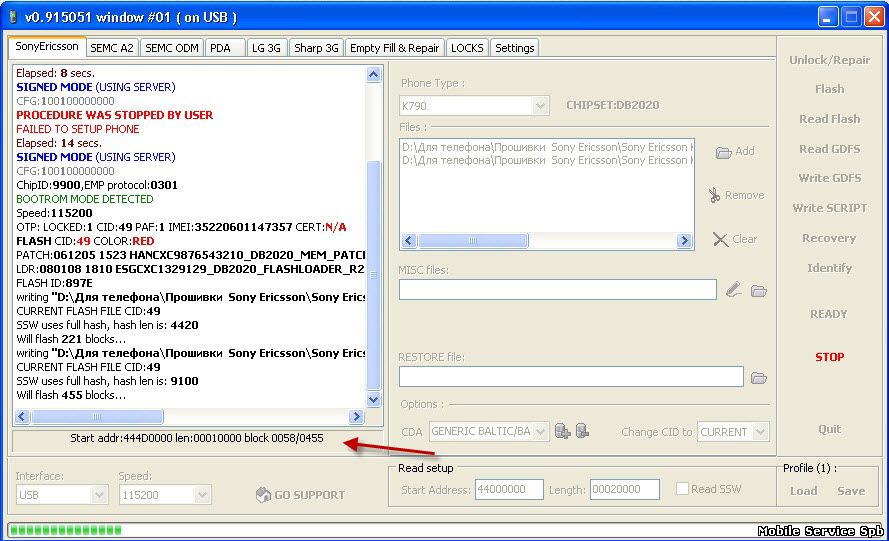Click the 'CHIPSET:DB2020' label

pyautogui.click(x=612, y=105)
